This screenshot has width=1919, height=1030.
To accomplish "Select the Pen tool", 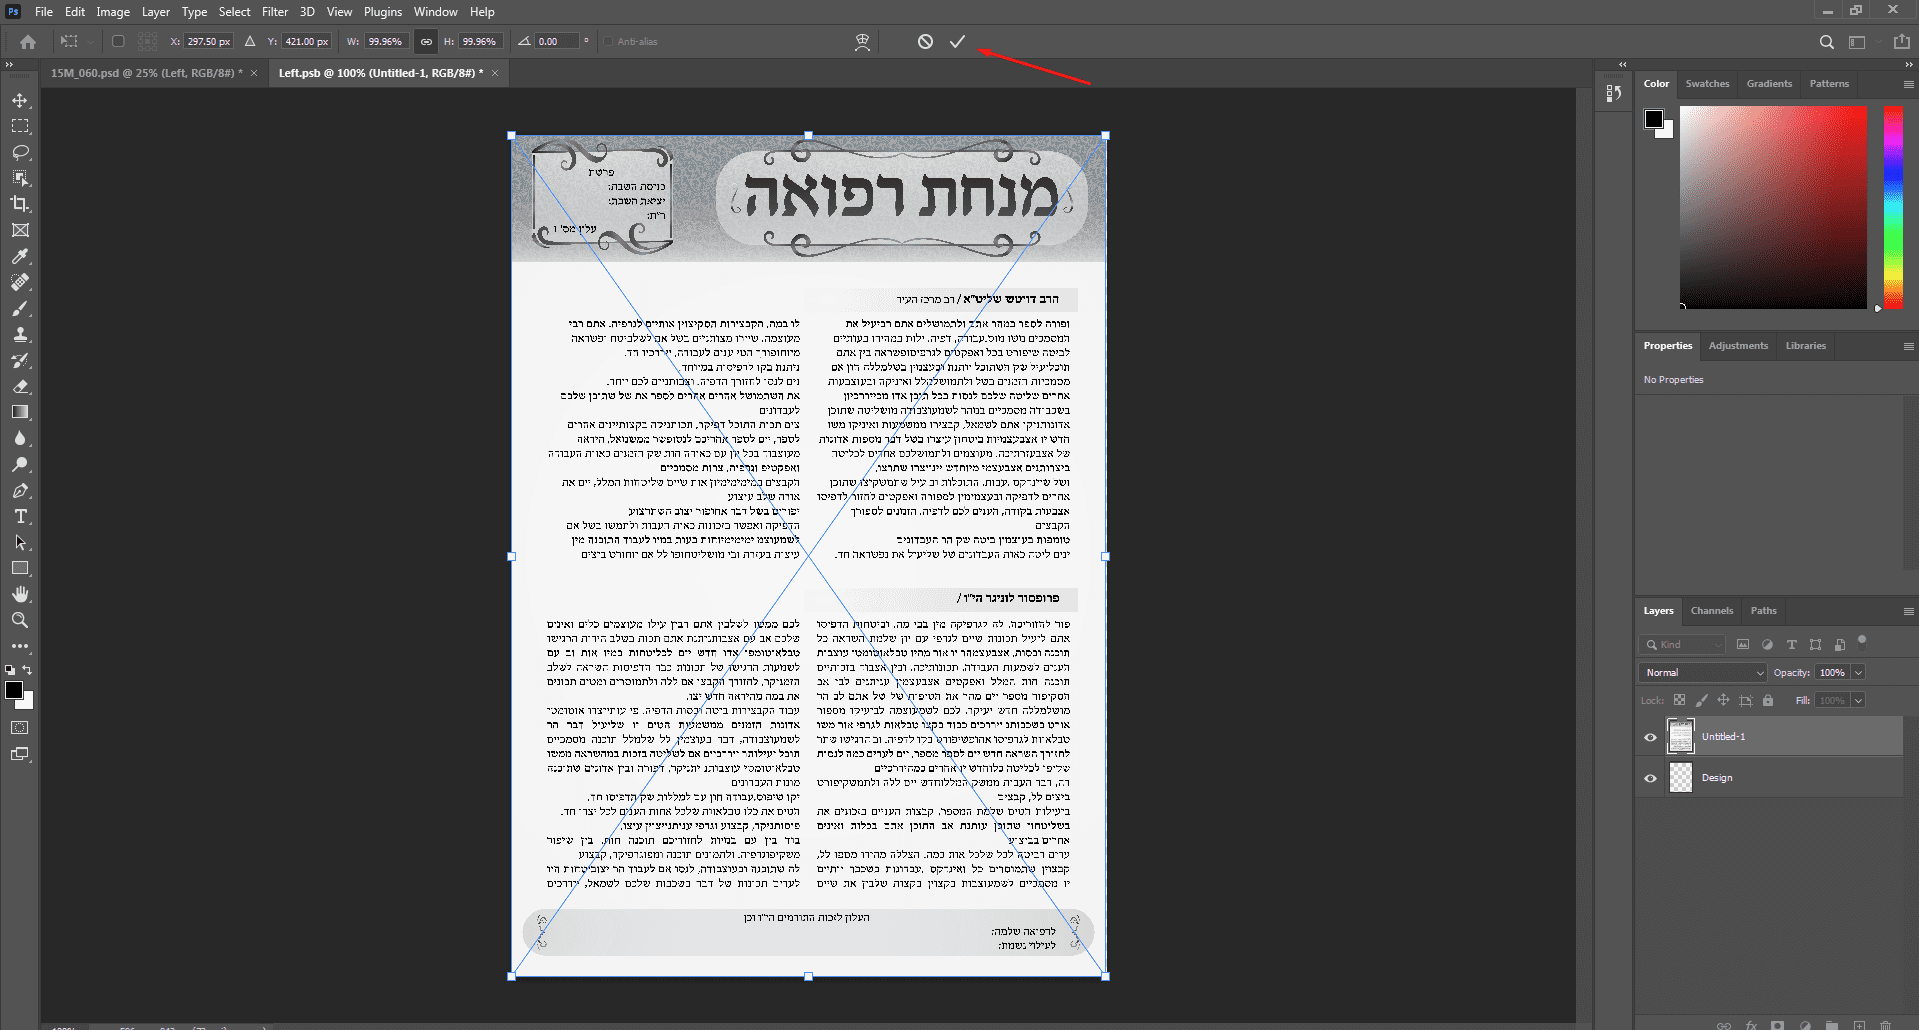I will pyautogui.click(x=20, y=491).
